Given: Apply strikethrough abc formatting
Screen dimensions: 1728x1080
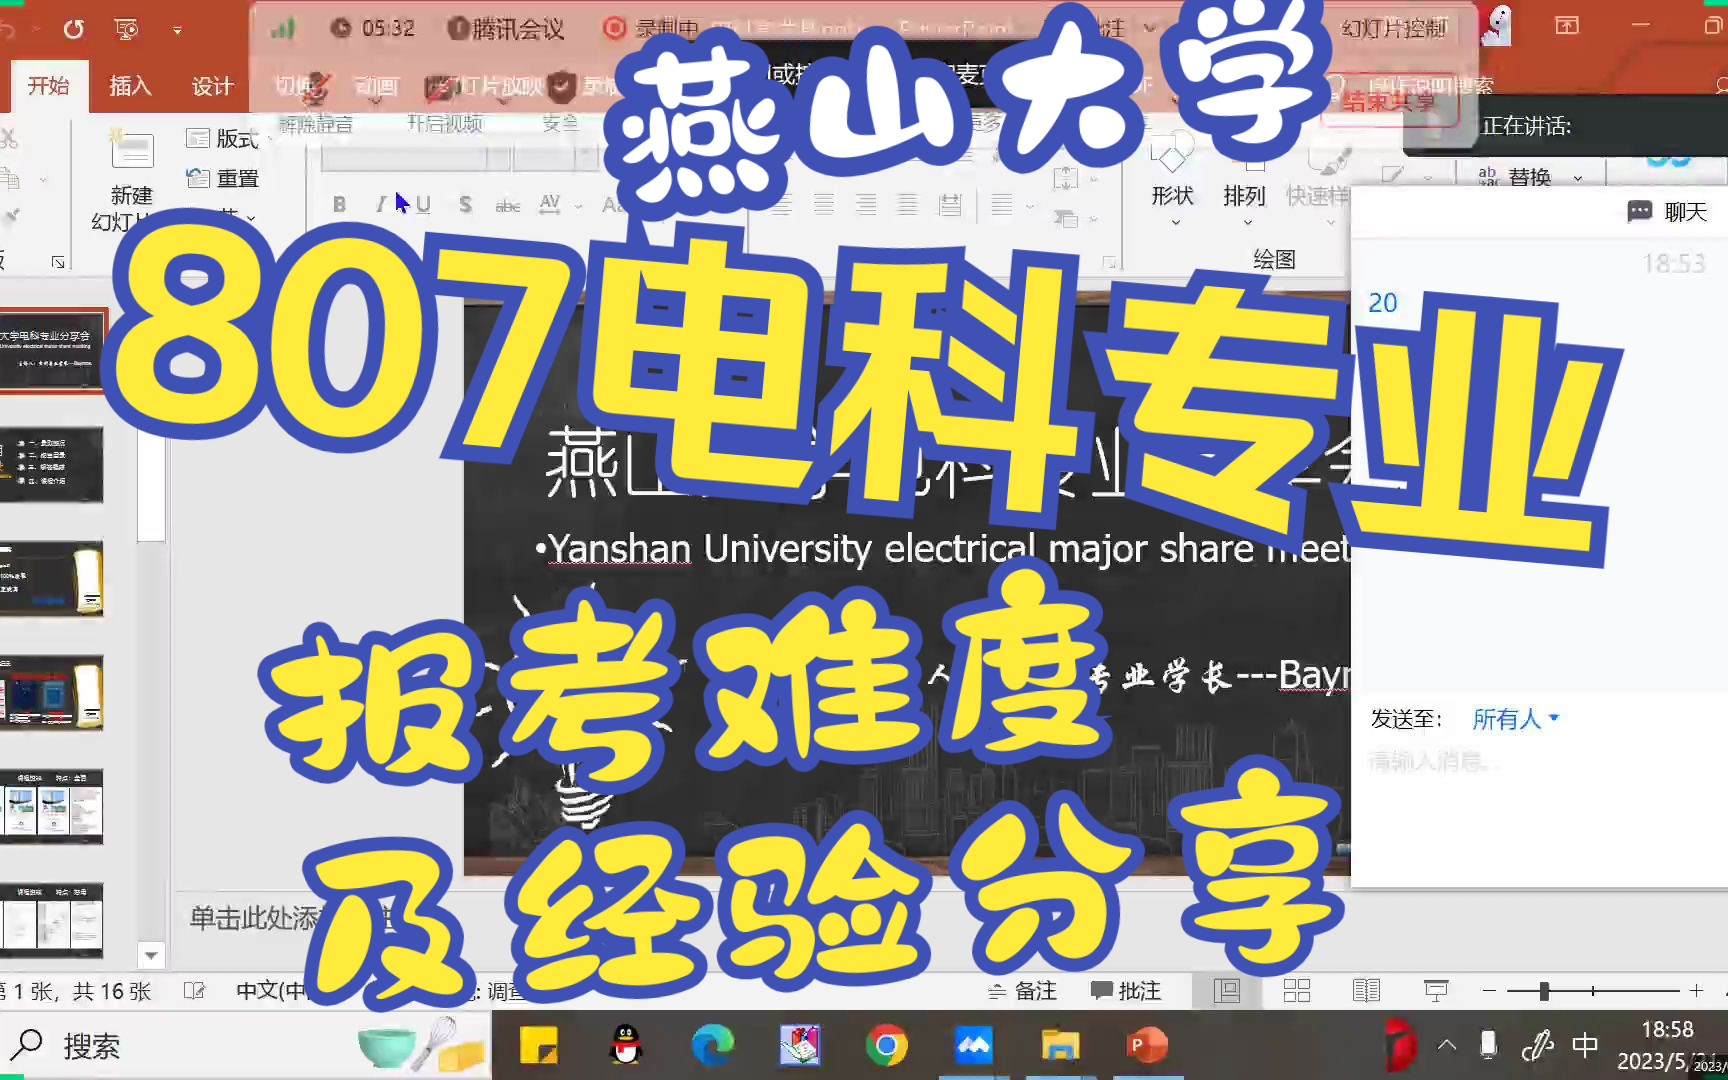Looking at the screenshot, I should [x=508, y=205].
